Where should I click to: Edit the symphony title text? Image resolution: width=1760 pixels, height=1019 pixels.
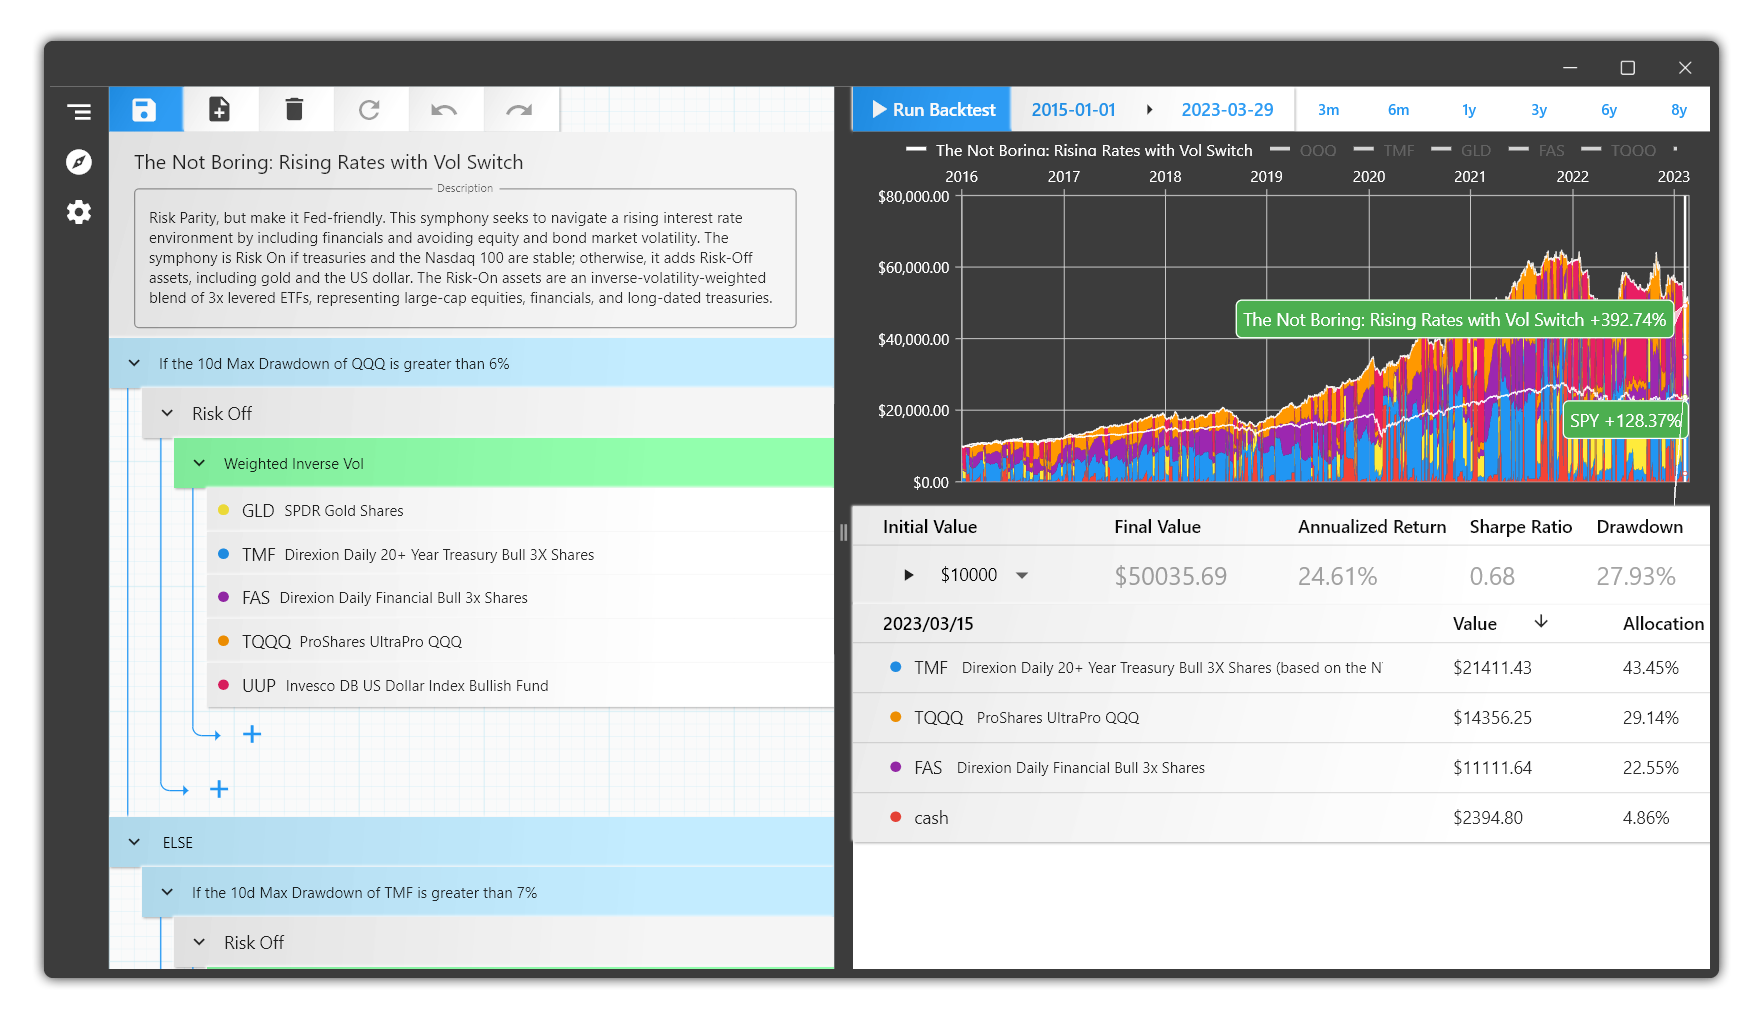(x=328, y=162)
